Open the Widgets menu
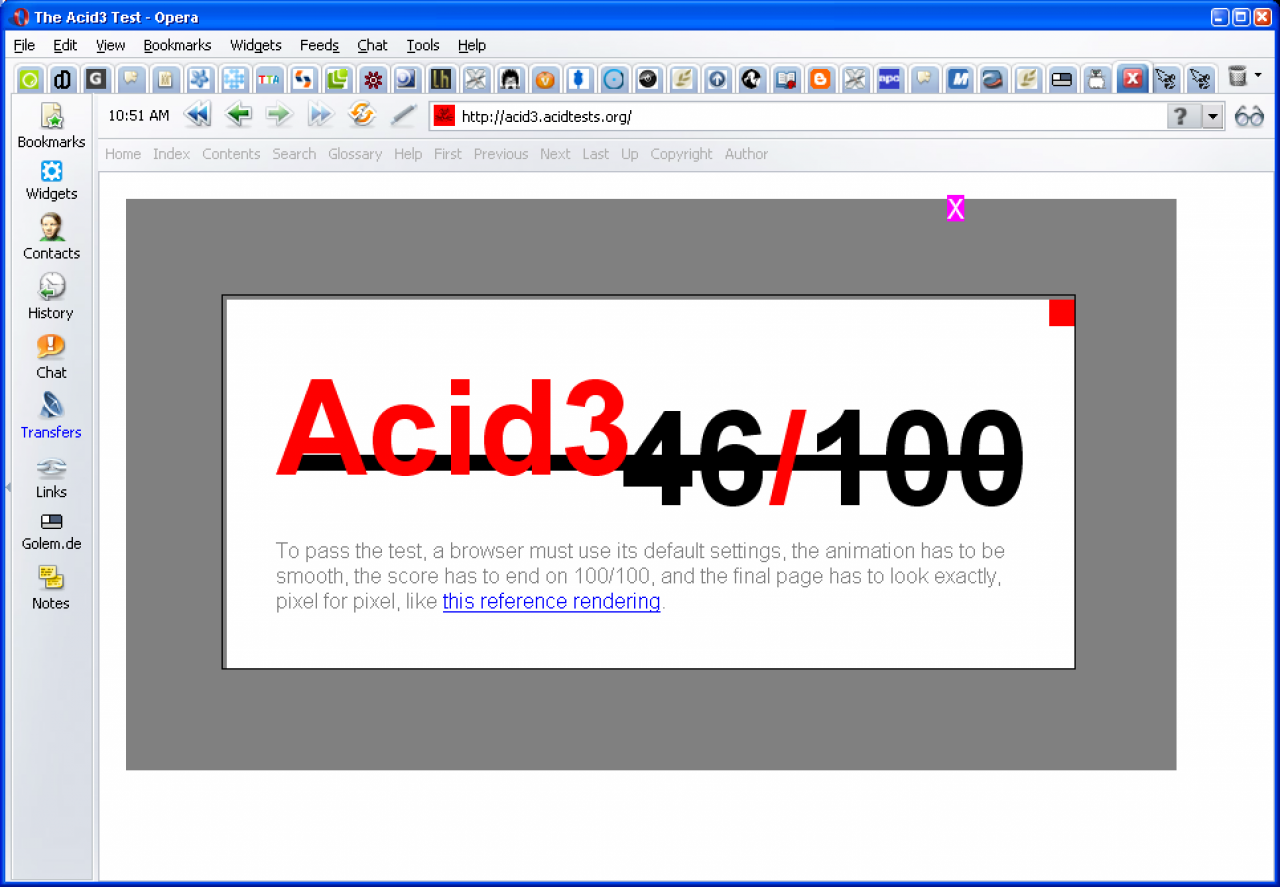The width and height of the screenshot is (1280, 887). [256, 45]
